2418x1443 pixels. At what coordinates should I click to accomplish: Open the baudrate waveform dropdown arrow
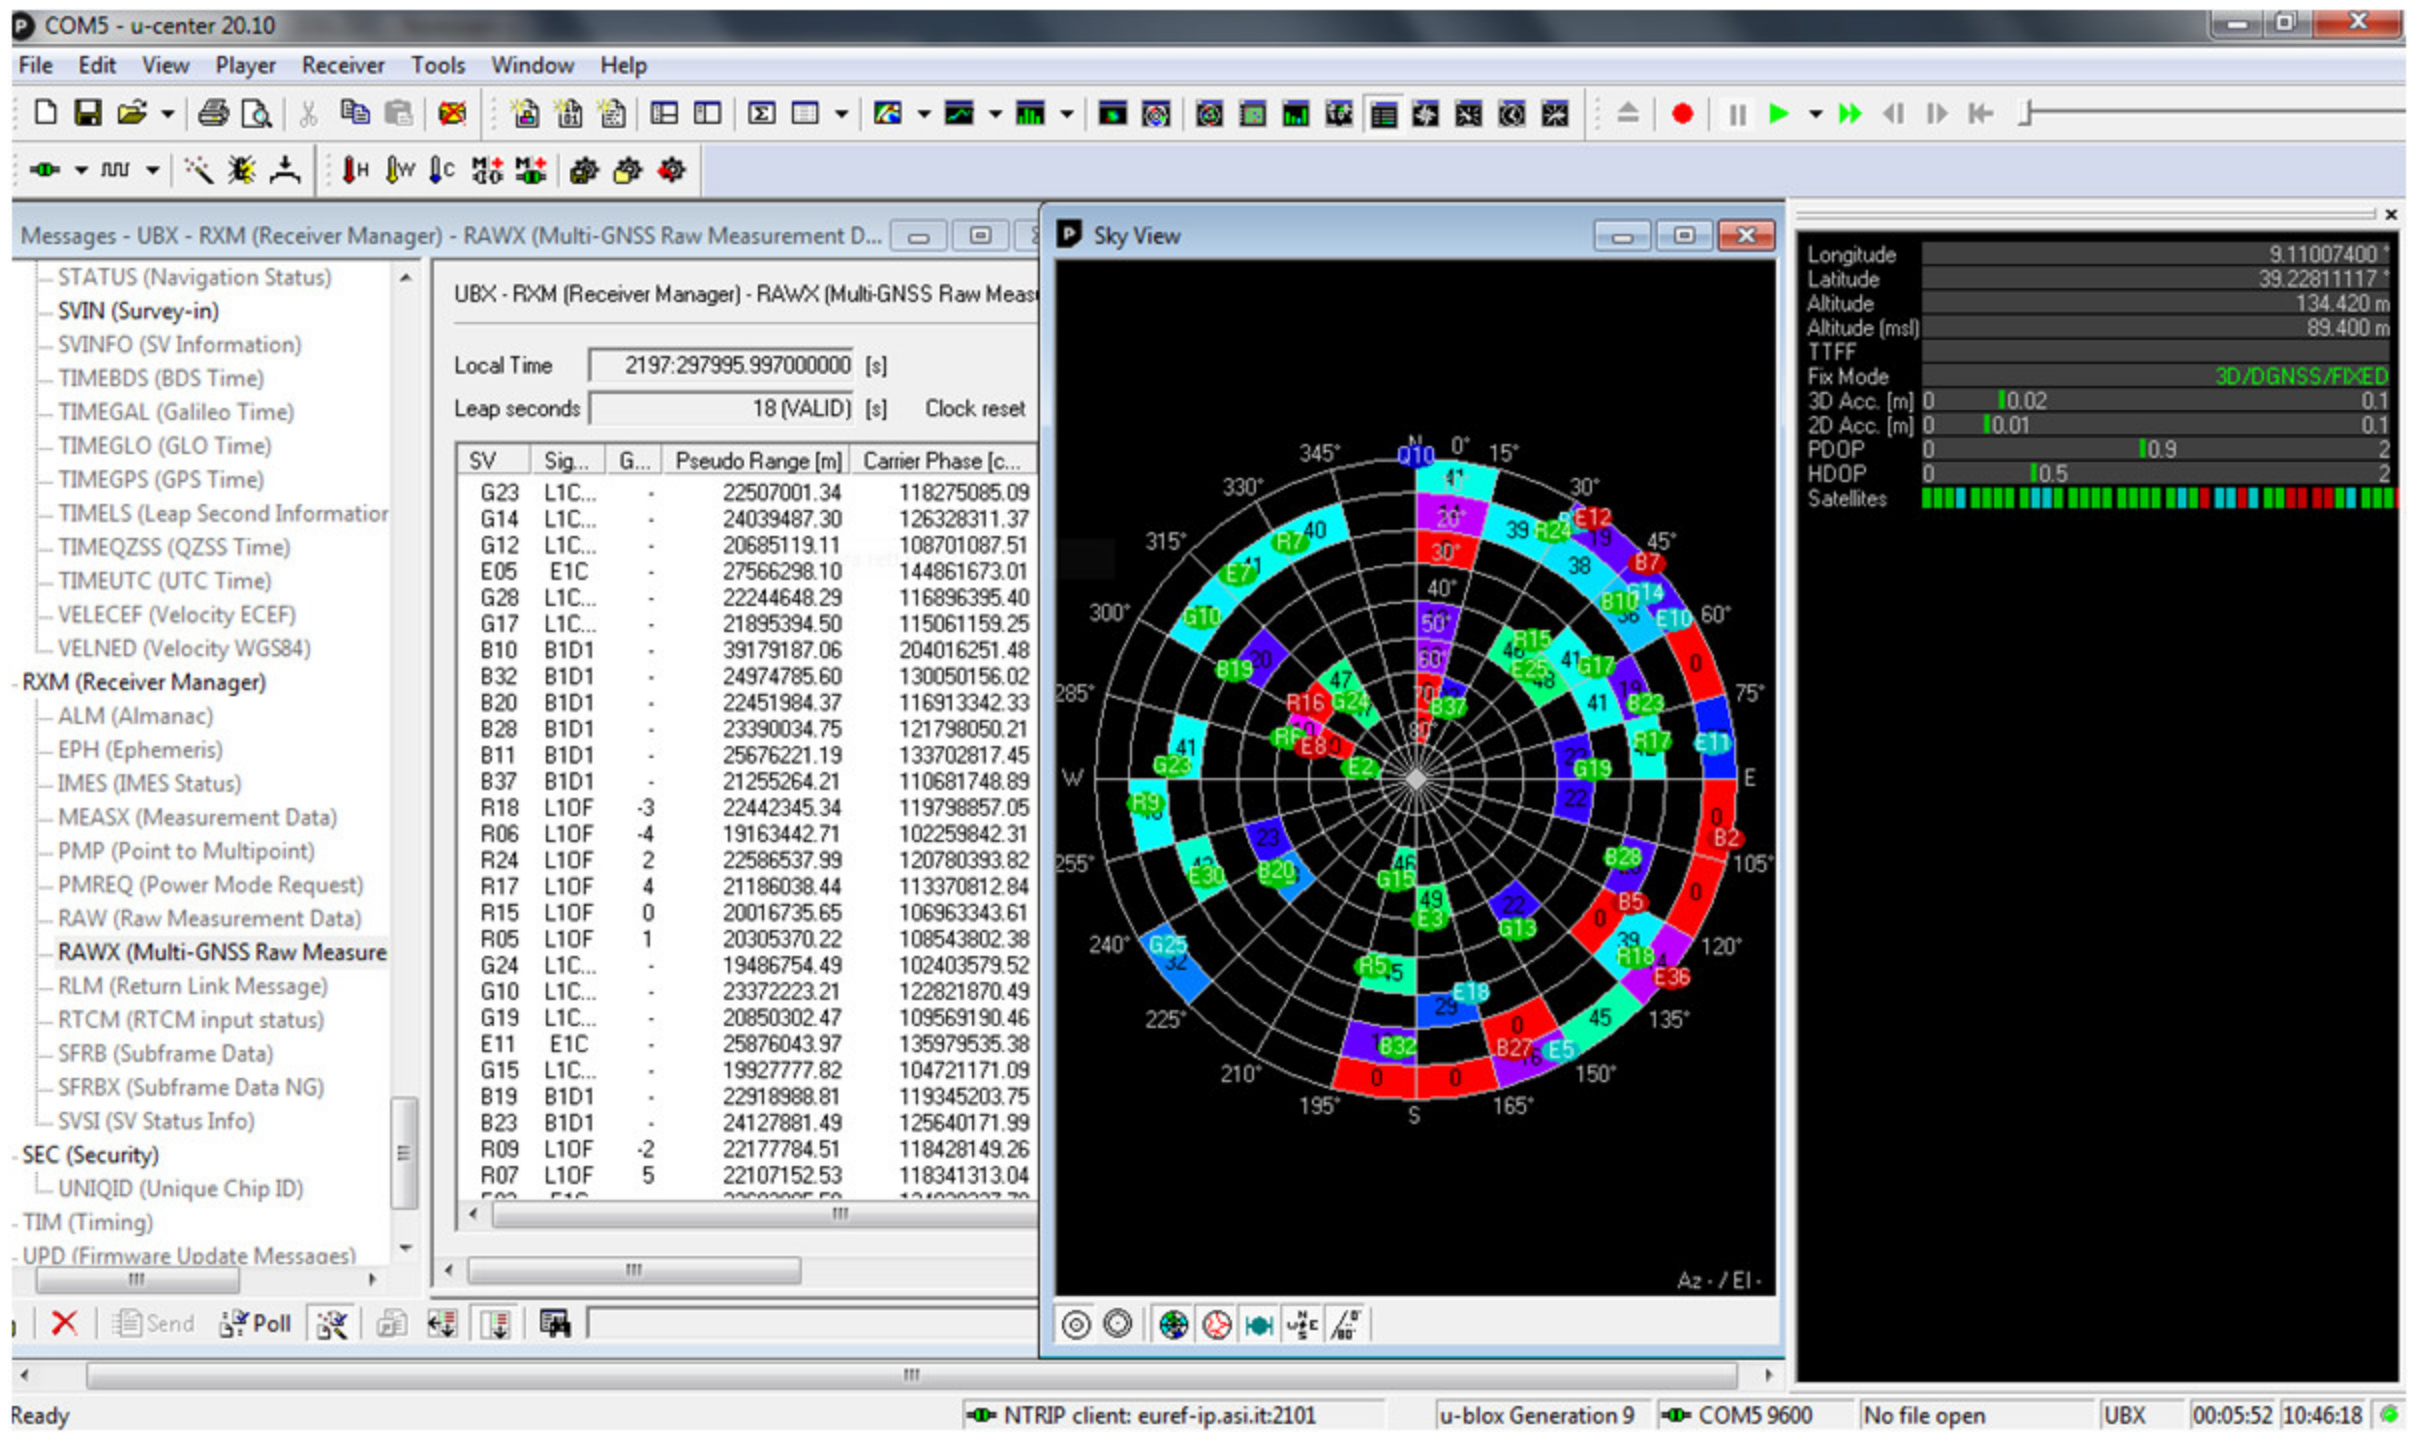(x=152, y=171)
